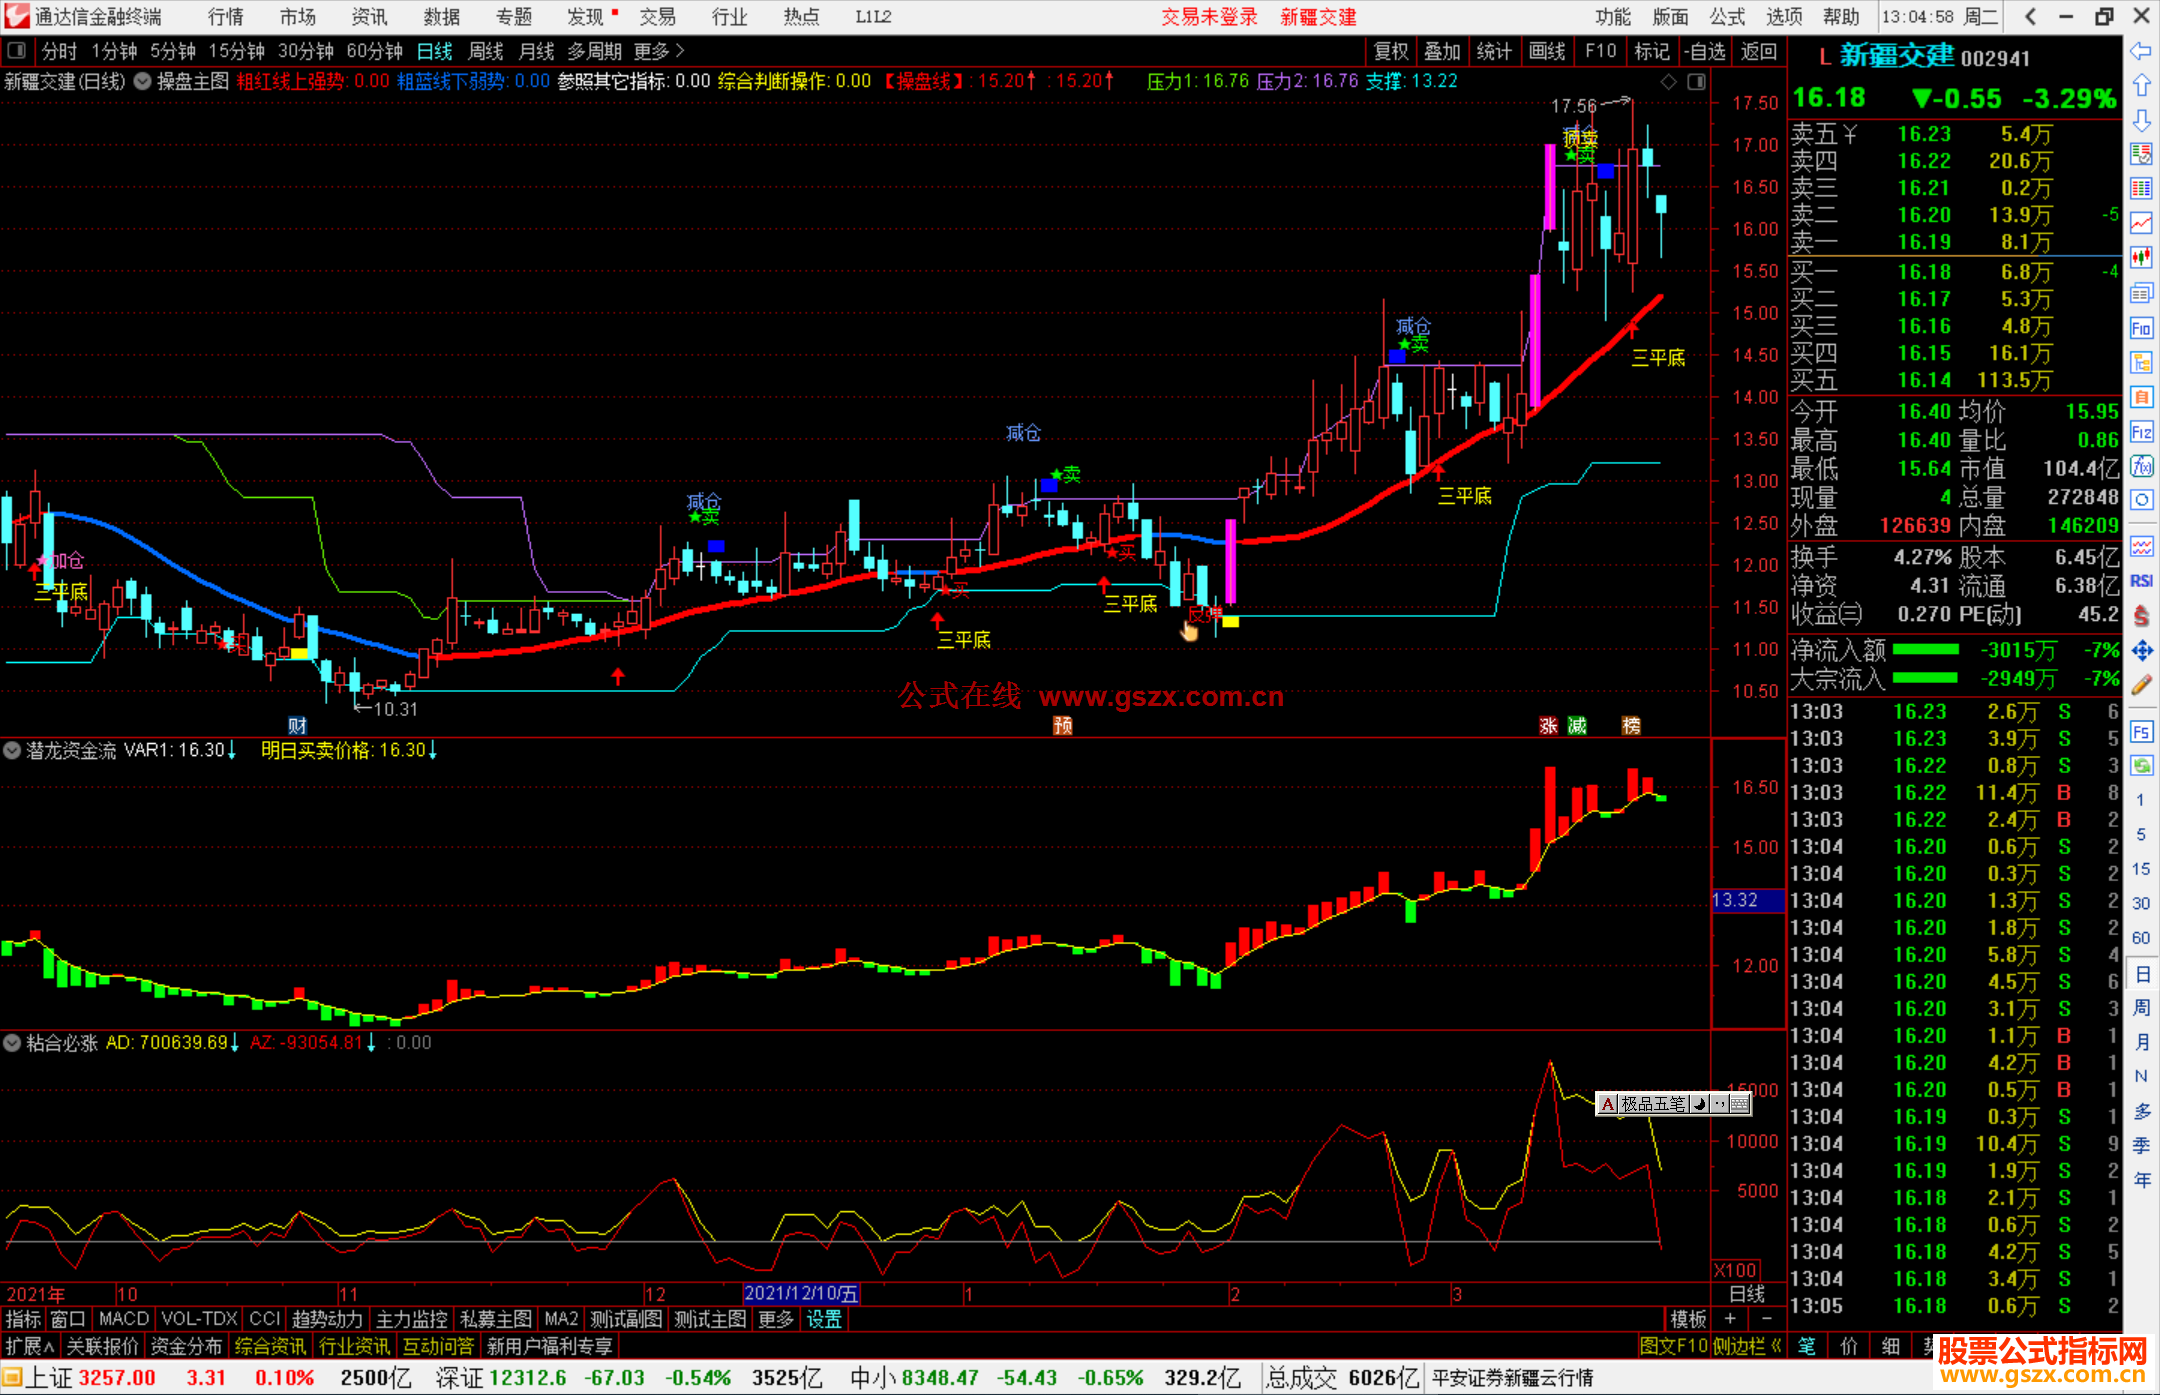This screenshot has width=2160, height=1395.
Task: Switch to the 资金分布 tab
Action: pyautogui.click(x=186, y=1346)
